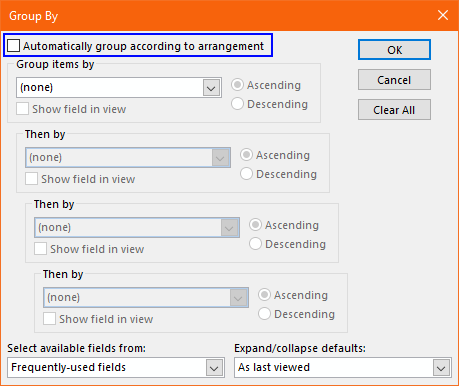Check Automatically group according to arrangement
Screen dimensions: 459x386
13,46
